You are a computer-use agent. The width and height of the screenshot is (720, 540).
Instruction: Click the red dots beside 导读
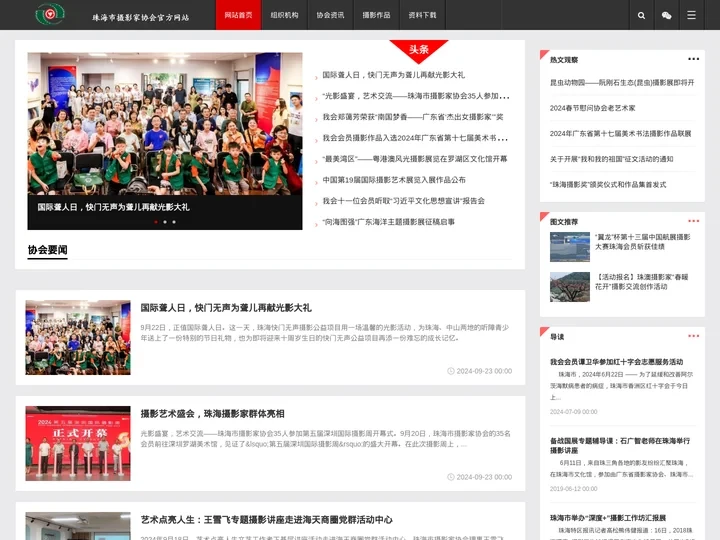tap(693, 336)
